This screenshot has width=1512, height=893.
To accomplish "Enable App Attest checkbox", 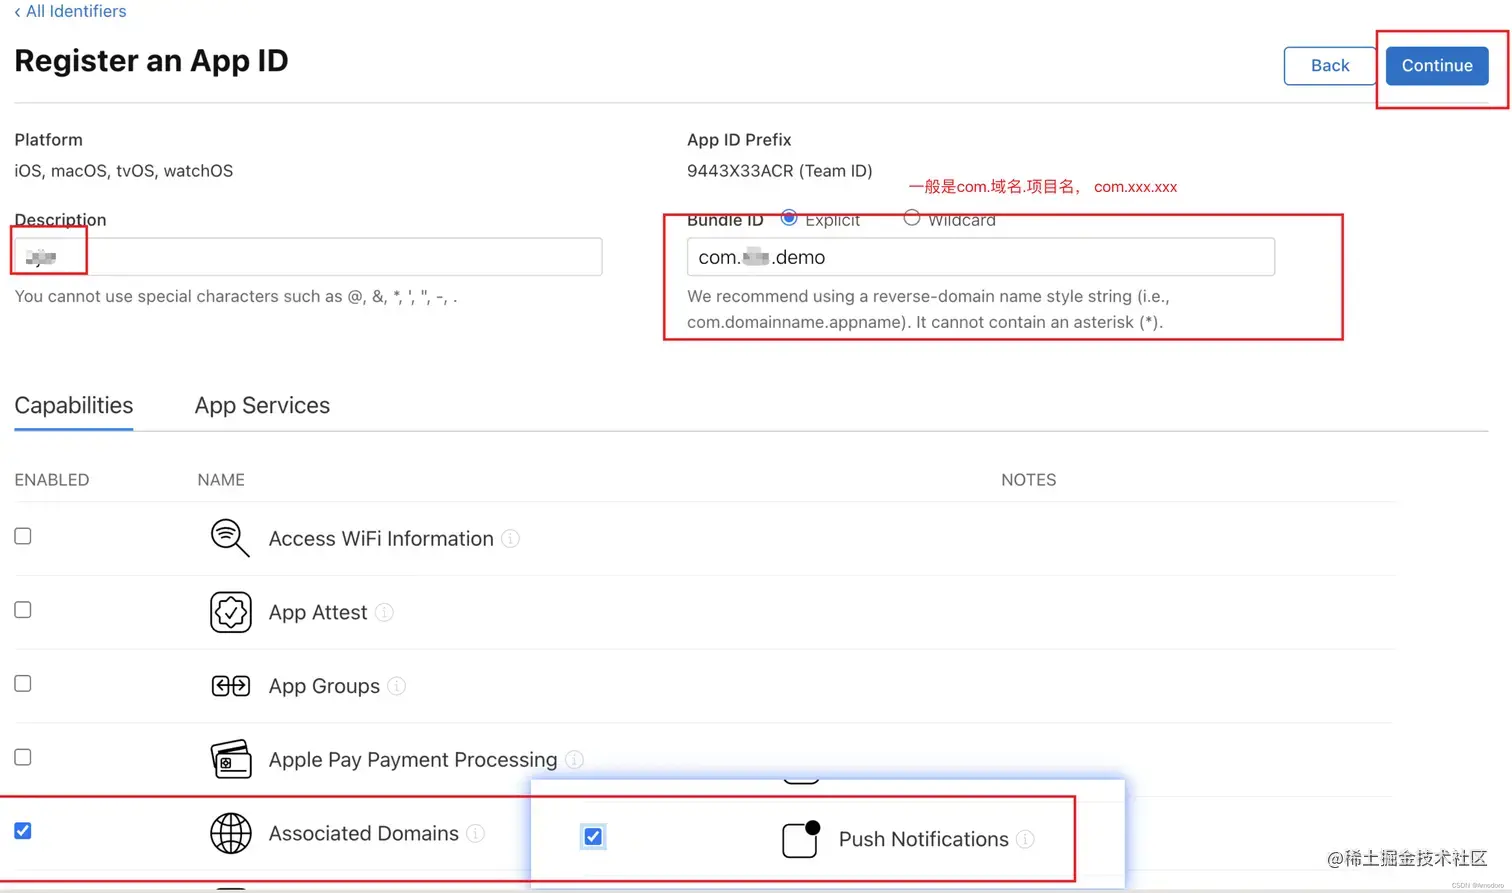I will click(x=23, y=610).
